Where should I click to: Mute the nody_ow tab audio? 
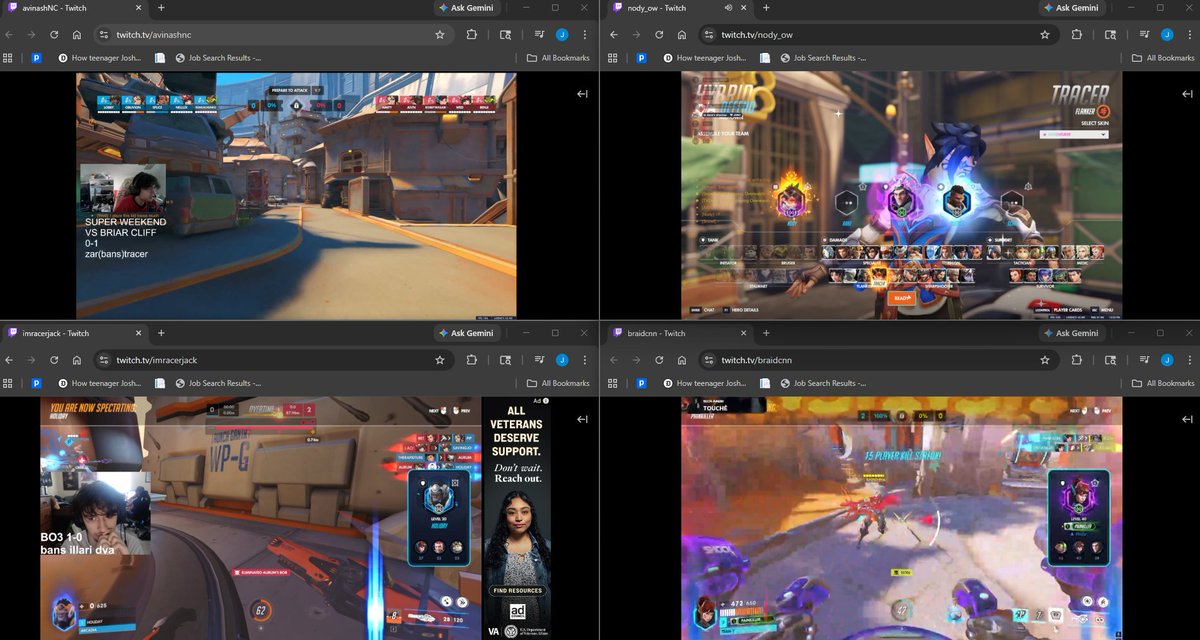728,8
